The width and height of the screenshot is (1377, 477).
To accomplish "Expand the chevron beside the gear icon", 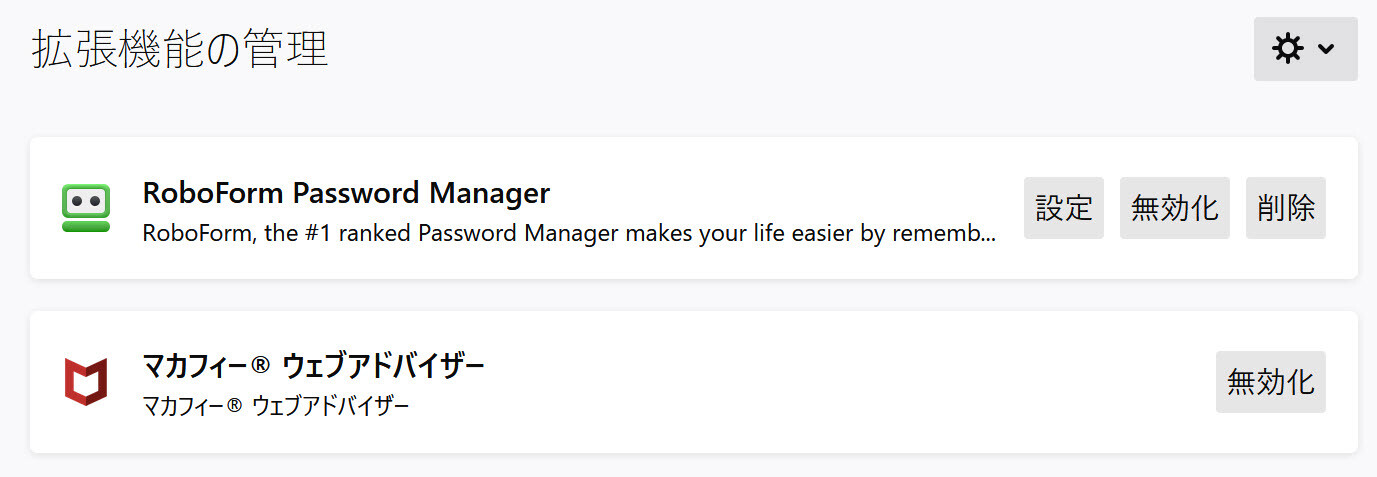I will tap(1327, 49).
